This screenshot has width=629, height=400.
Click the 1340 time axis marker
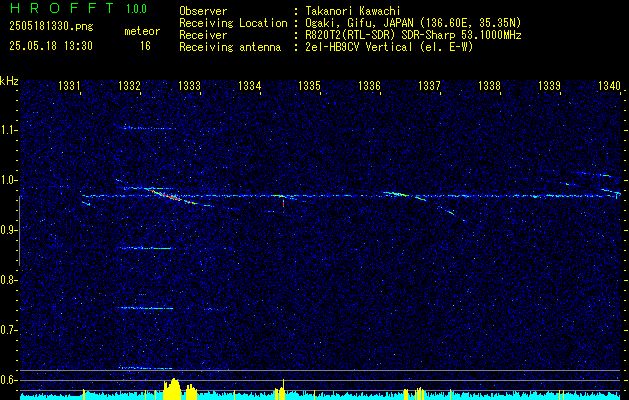(x=609, y=85)
